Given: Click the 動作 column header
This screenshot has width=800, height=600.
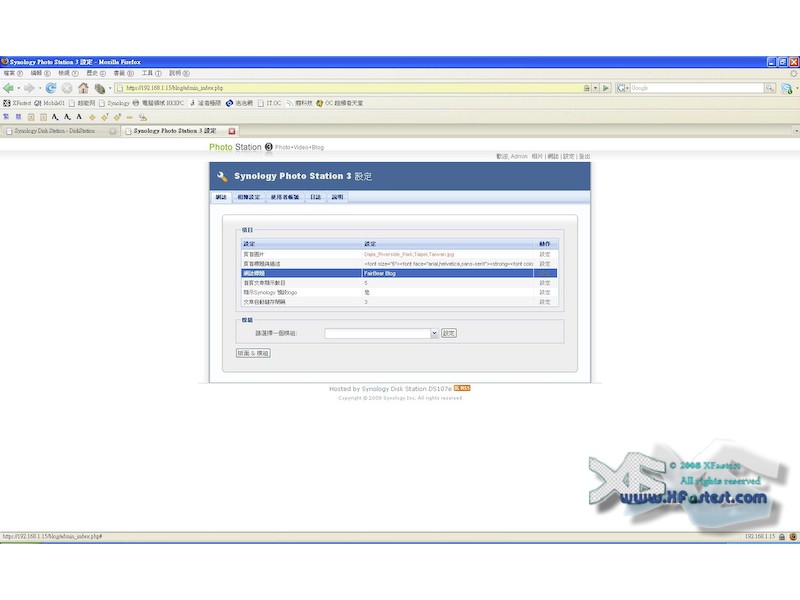Looking at the screenshot, I should [545, 244].
